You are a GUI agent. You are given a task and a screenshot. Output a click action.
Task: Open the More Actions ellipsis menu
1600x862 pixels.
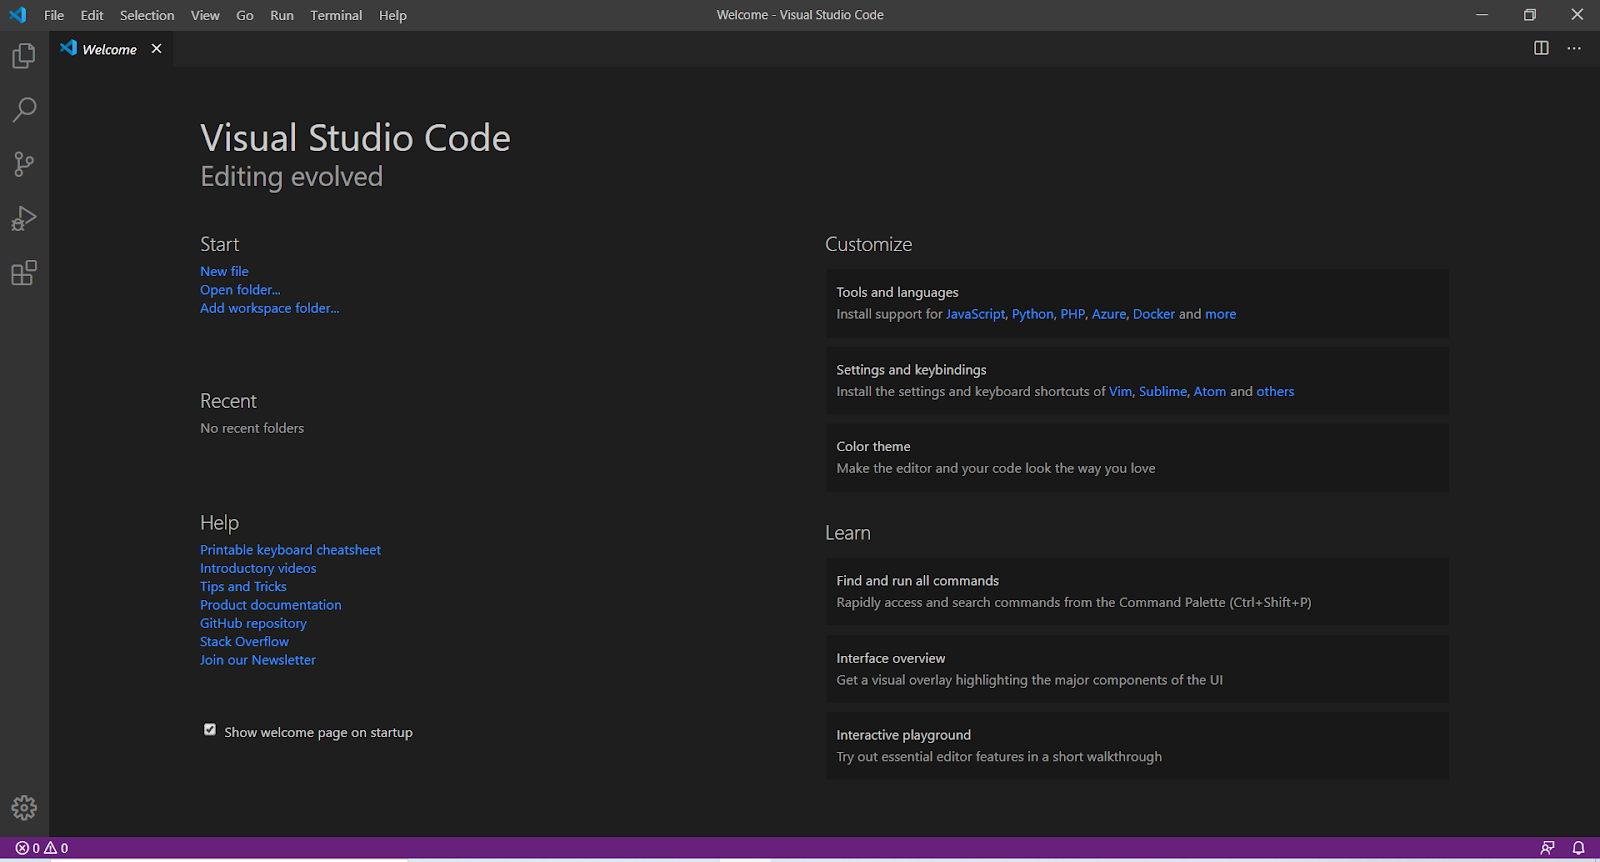click(x=1574, y=48)
